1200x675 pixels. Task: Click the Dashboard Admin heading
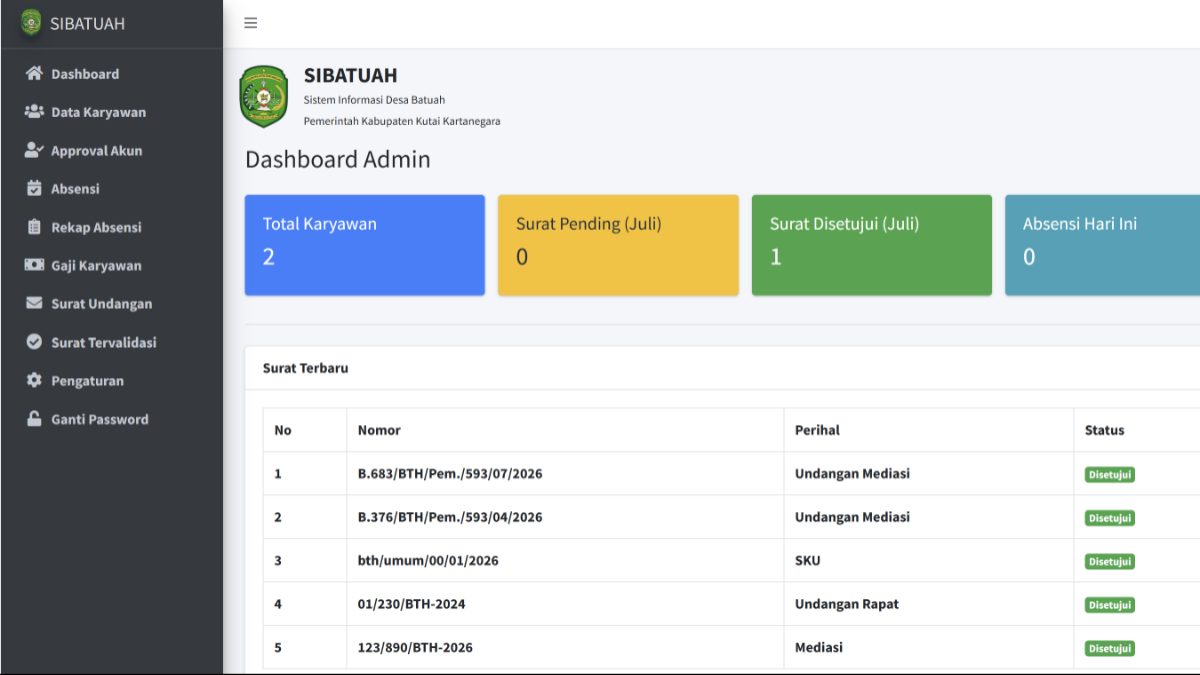coord(338,160)
